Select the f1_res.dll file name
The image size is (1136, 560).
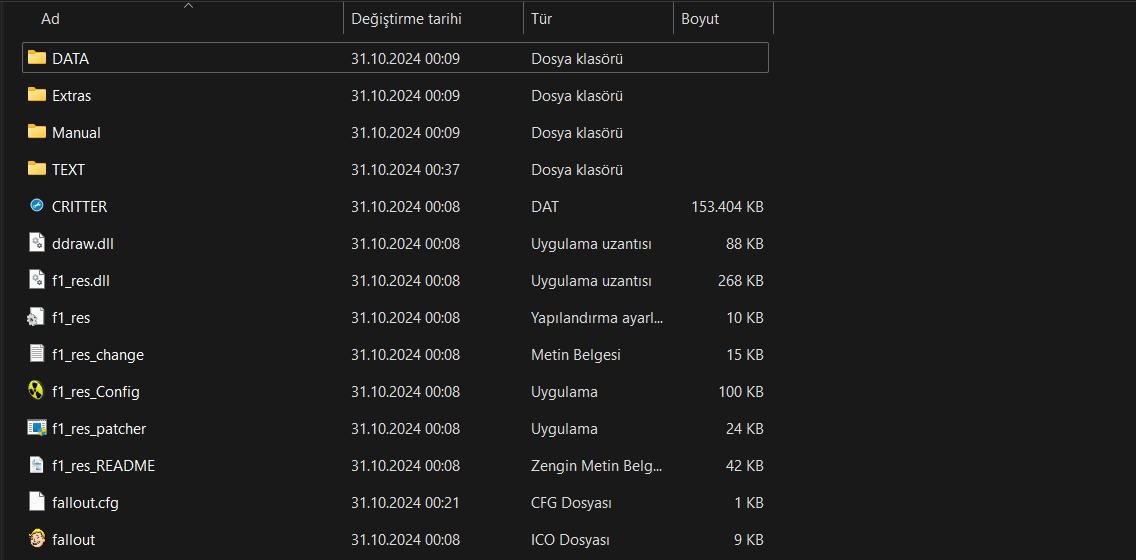click(x=80, y=280)
